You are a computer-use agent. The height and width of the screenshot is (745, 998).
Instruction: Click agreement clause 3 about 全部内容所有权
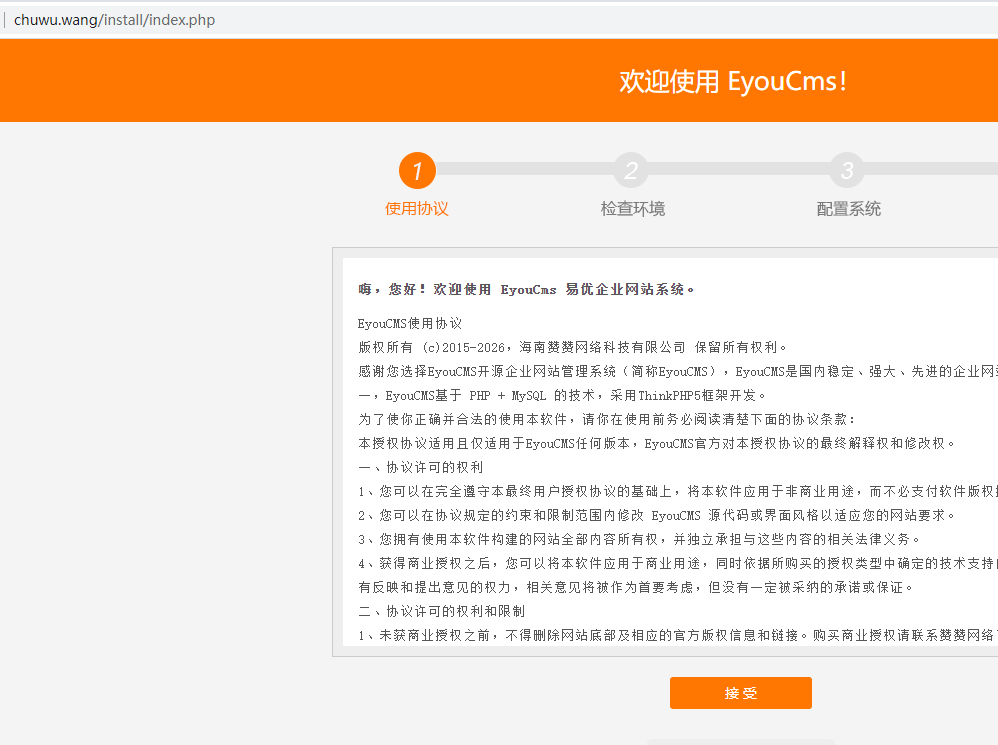(x=639, y=539)
